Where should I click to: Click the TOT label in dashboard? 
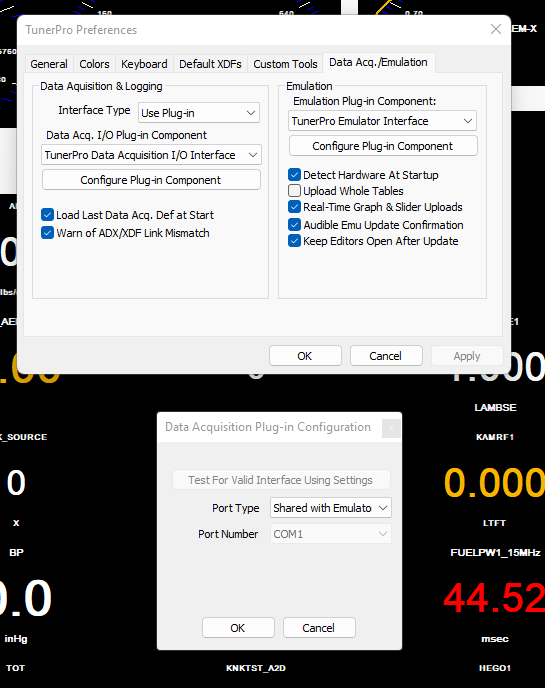15,668
